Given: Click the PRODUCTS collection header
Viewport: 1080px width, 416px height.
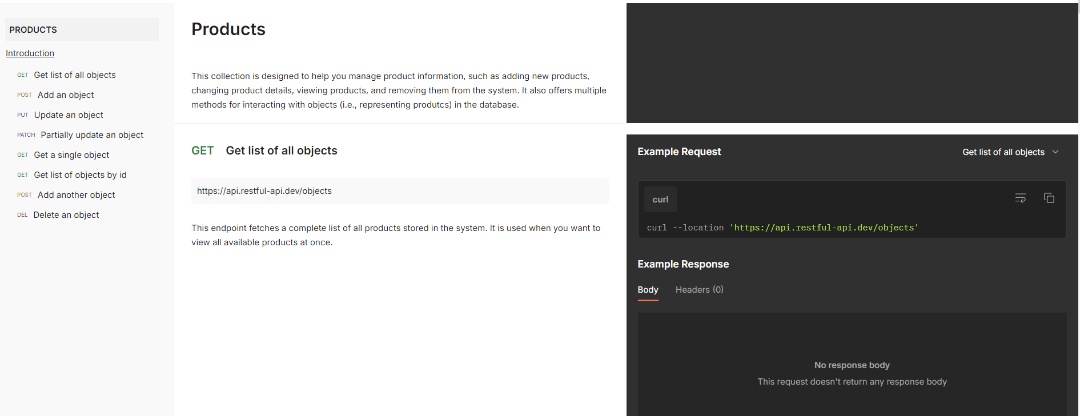Looking at the screenshot, I should 82,30.
